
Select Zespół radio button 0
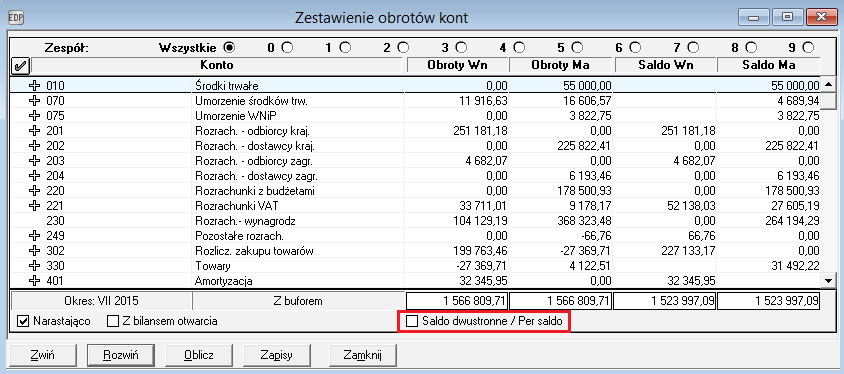287,48
